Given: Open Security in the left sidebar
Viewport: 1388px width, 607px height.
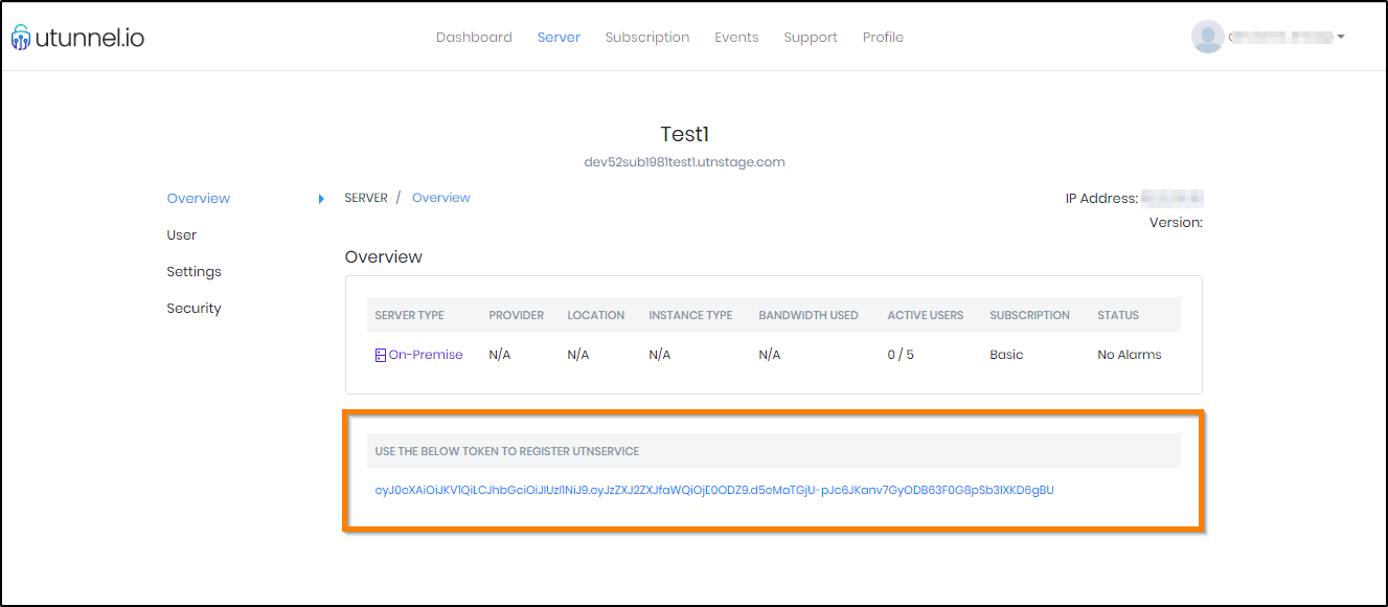Looking at the screenshot, I should 194,308.
